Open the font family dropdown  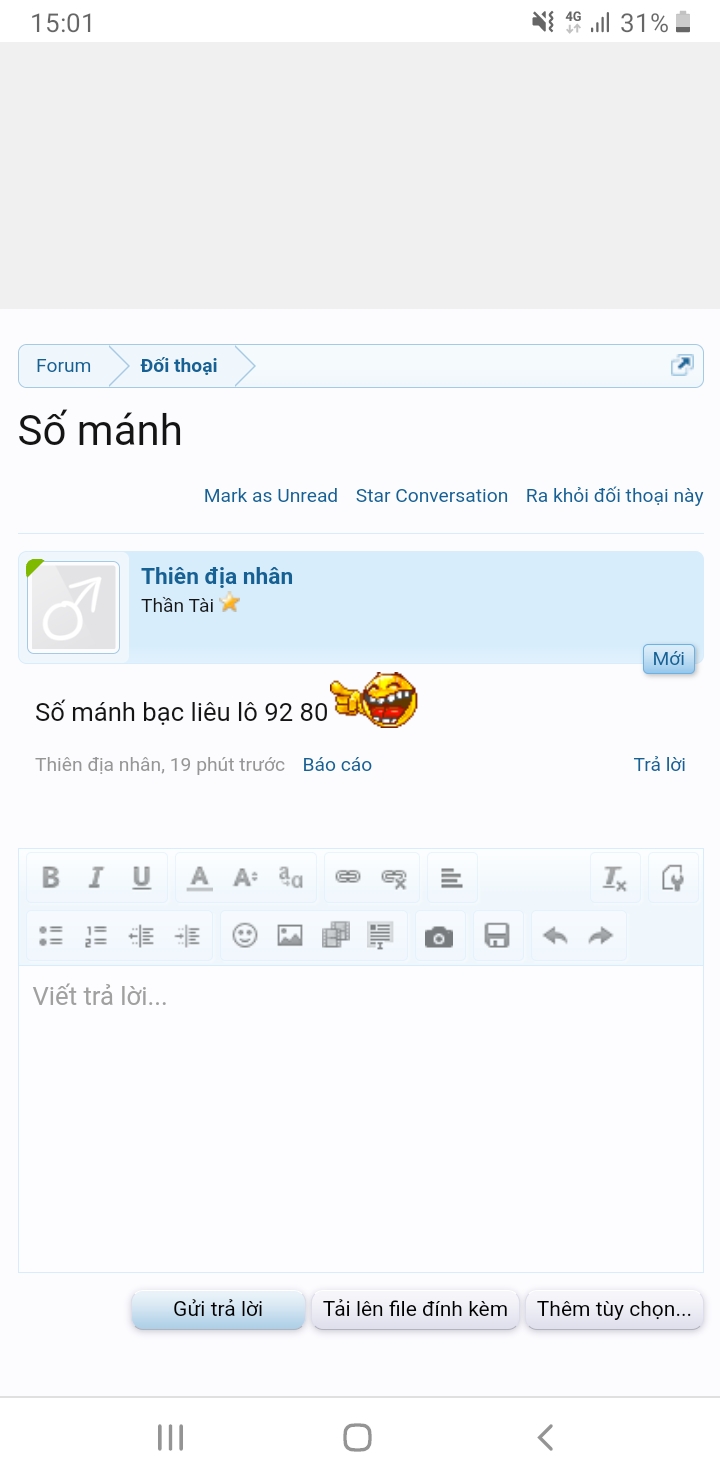(x=291, y=878)
